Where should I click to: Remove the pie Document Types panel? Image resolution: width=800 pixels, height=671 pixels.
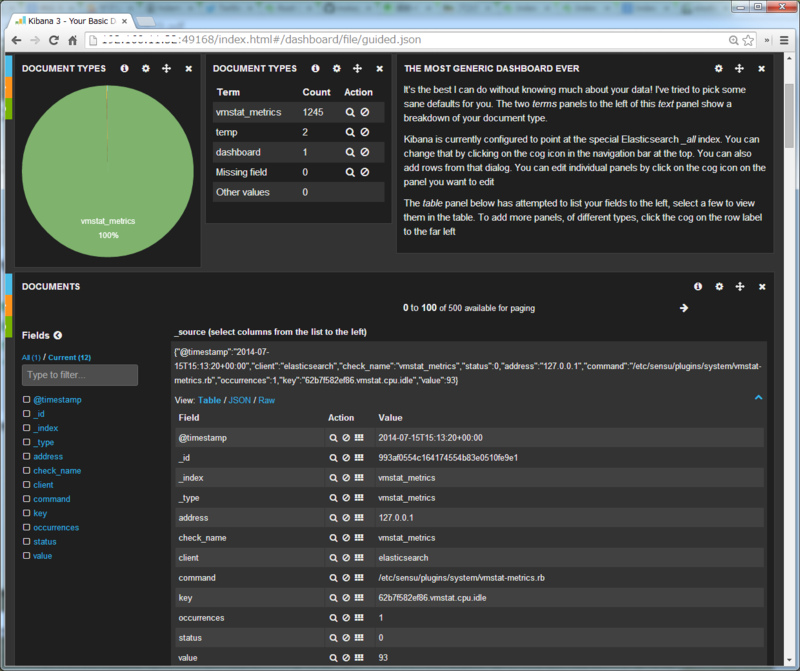189,68
